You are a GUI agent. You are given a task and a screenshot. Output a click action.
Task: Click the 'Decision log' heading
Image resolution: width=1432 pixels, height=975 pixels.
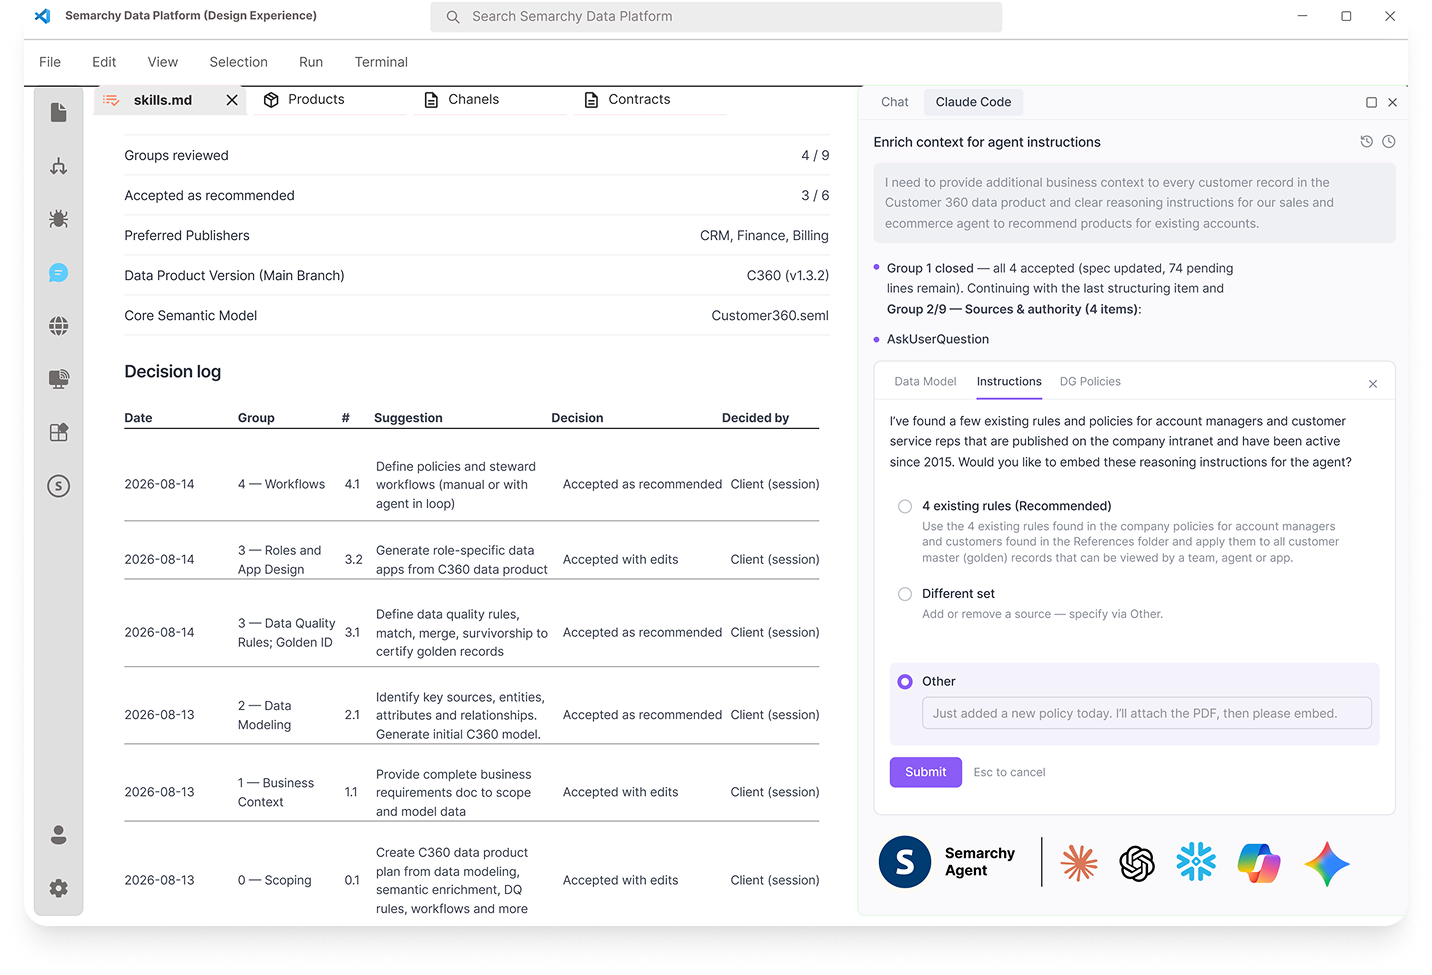(173, 372)
